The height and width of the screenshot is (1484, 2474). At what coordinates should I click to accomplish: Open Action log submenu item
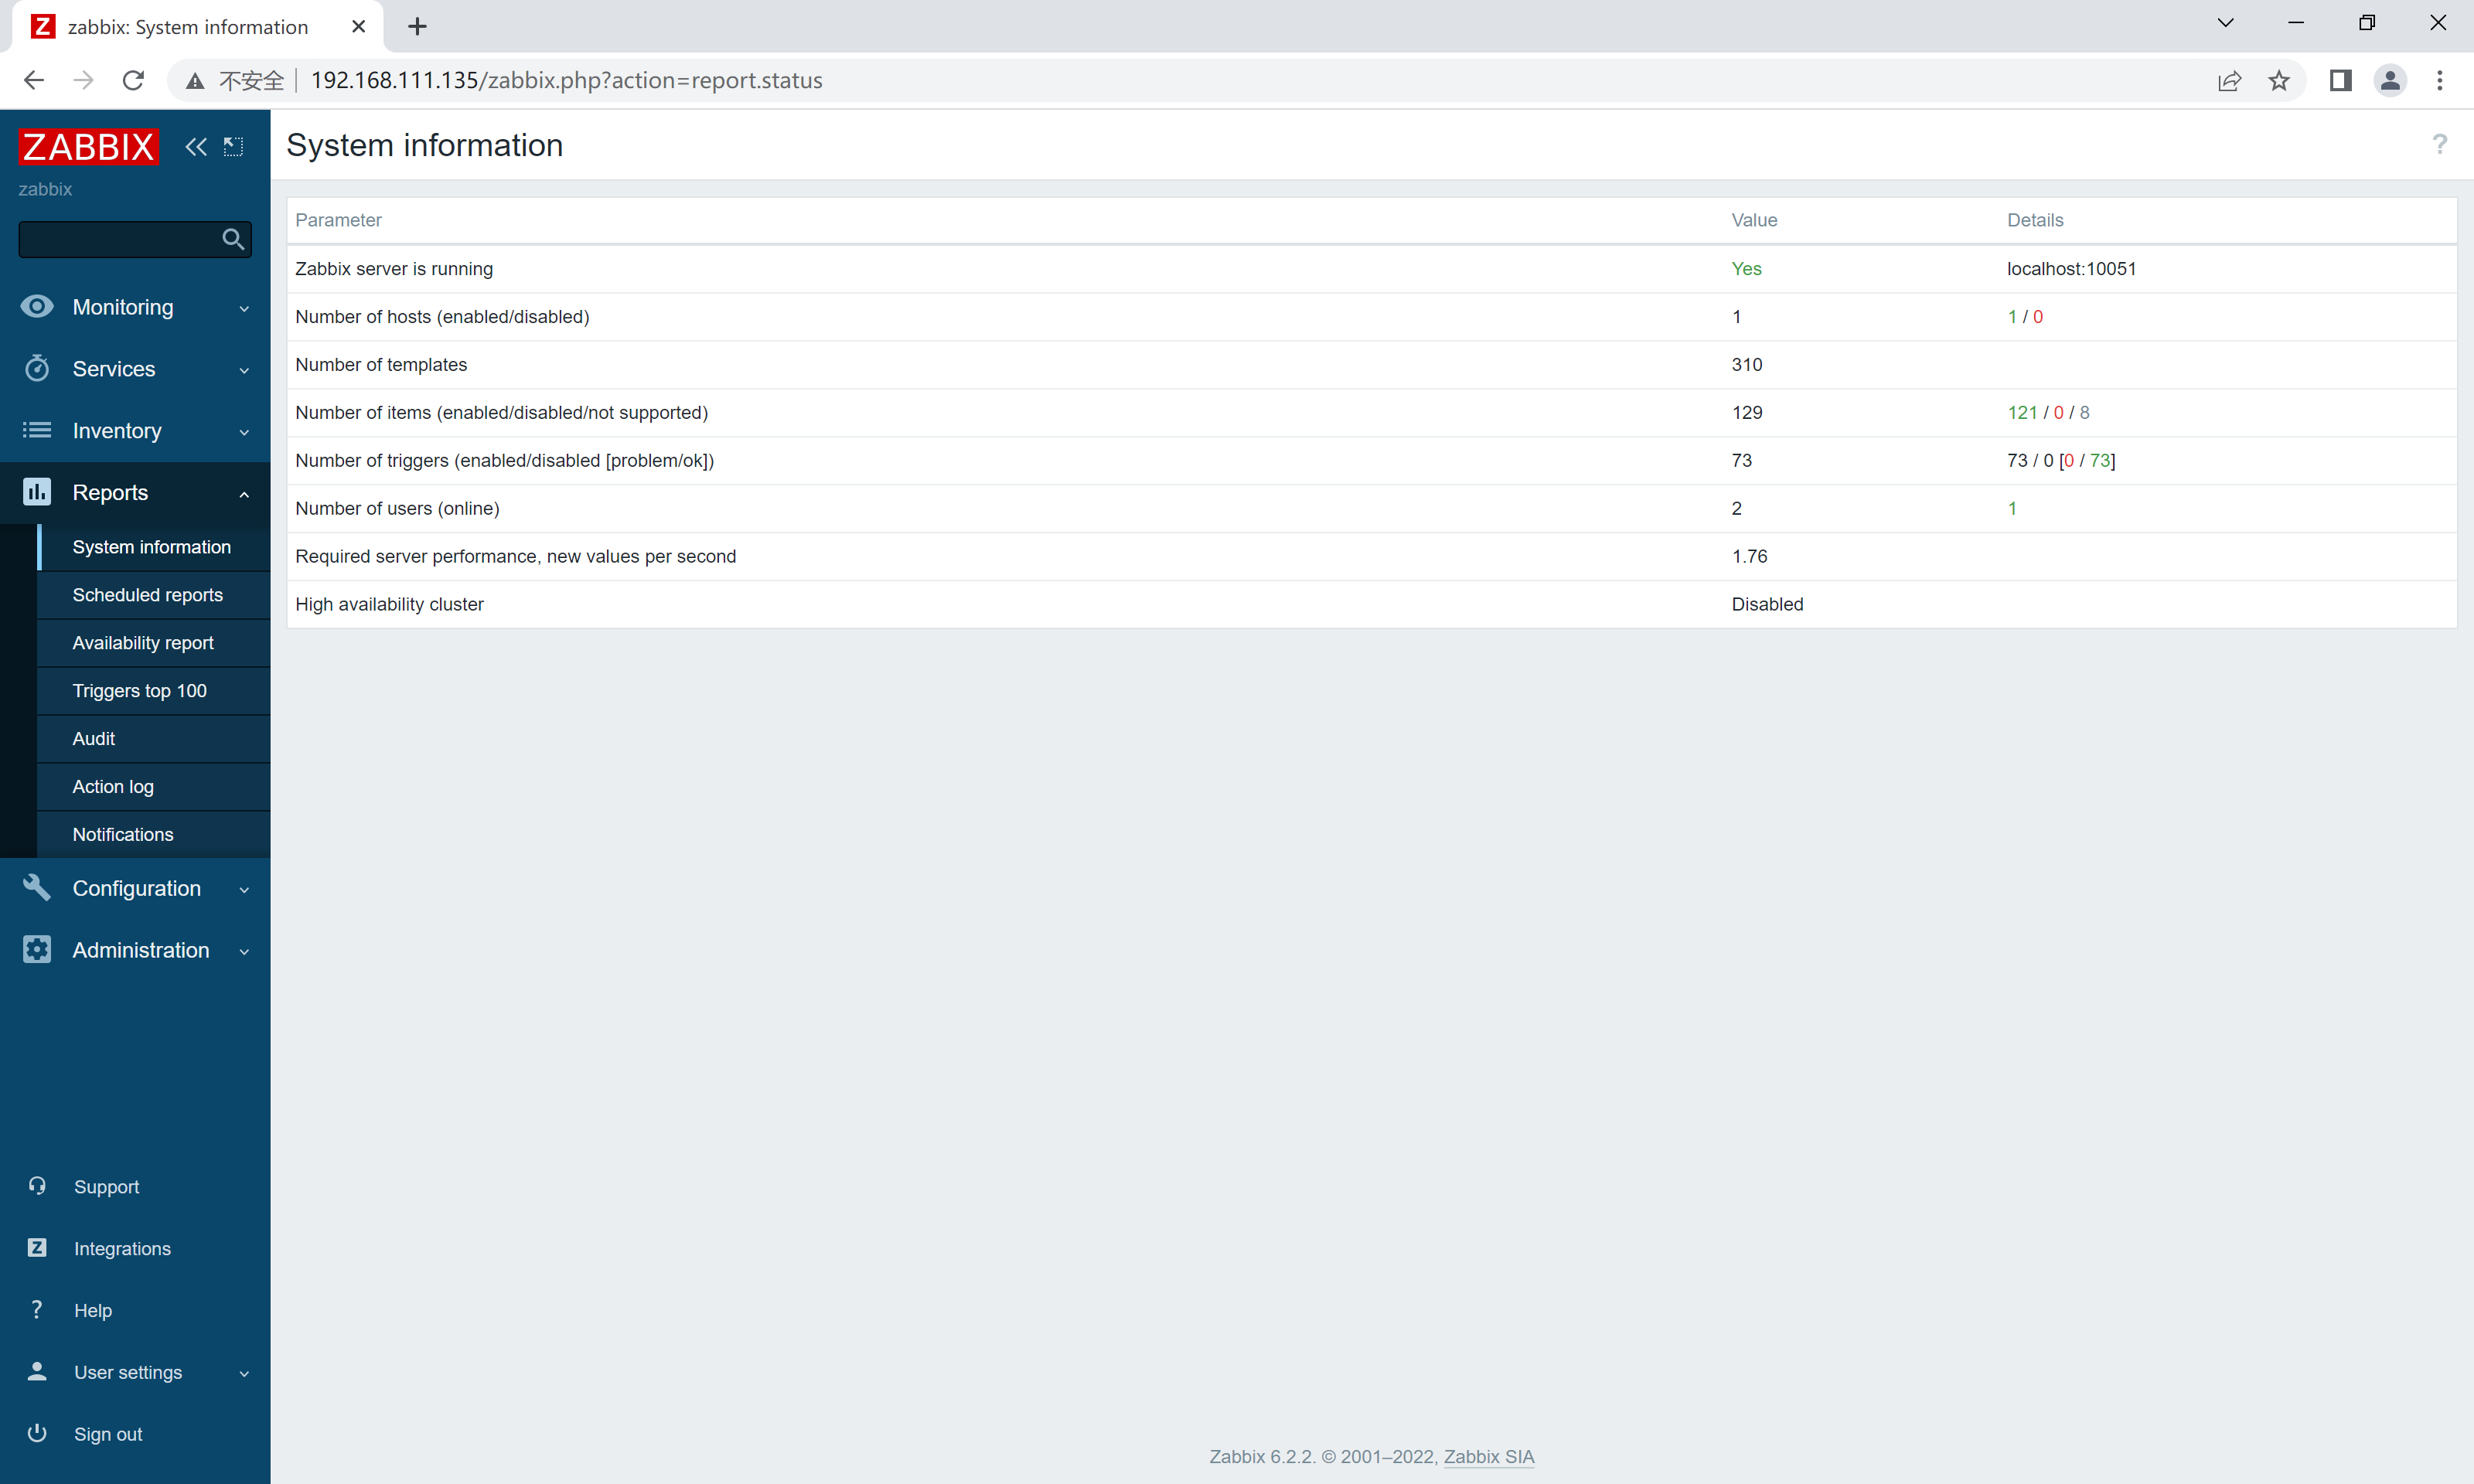154,787
